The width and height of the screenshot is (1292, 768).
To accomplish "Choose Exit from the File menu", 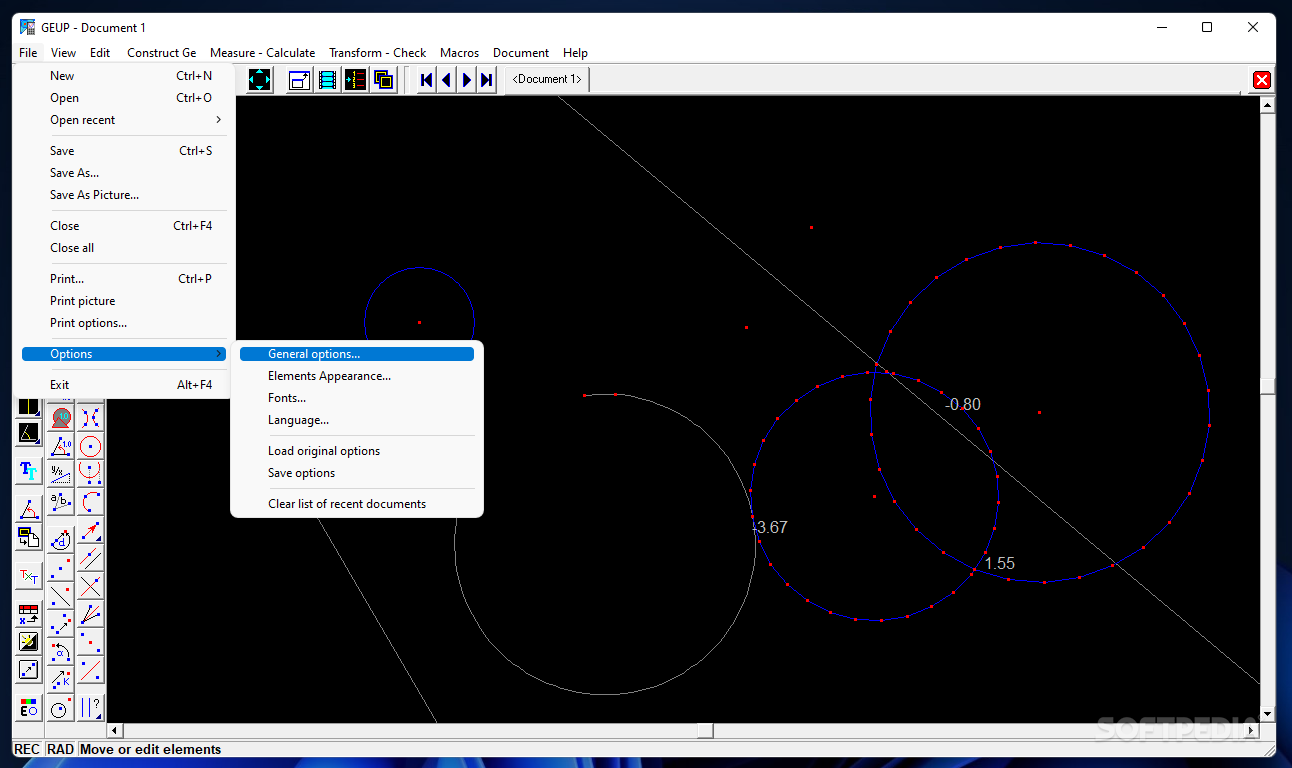I will pos(124,385).
